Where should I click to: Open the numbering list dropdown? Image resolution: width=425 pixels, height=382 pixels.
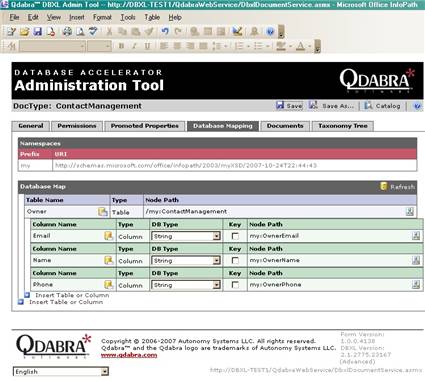248,46
